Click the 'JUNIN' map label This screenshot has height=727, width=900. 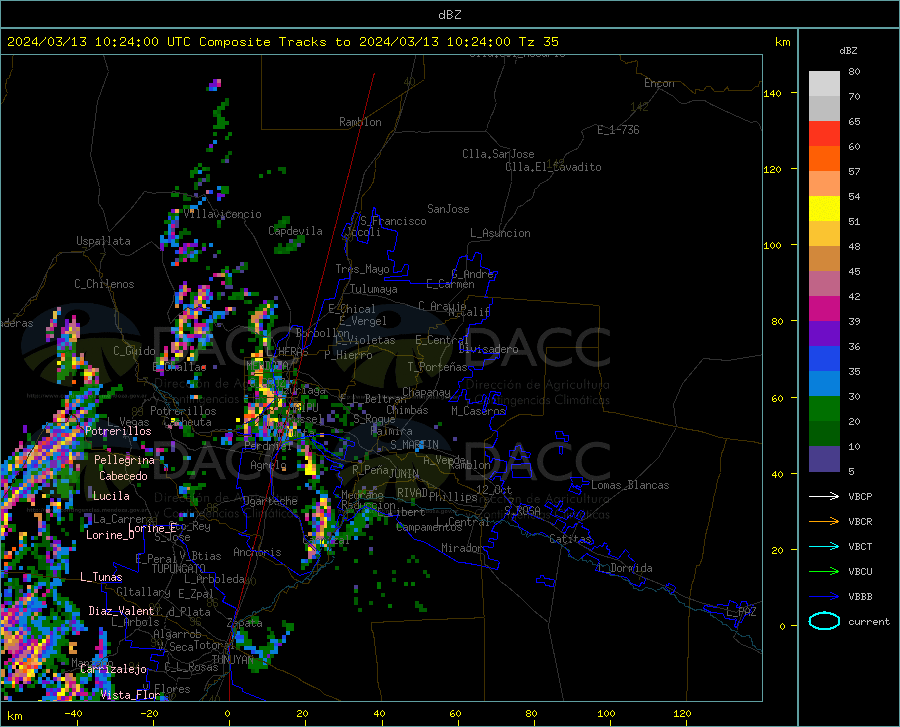tap(404, 473)
